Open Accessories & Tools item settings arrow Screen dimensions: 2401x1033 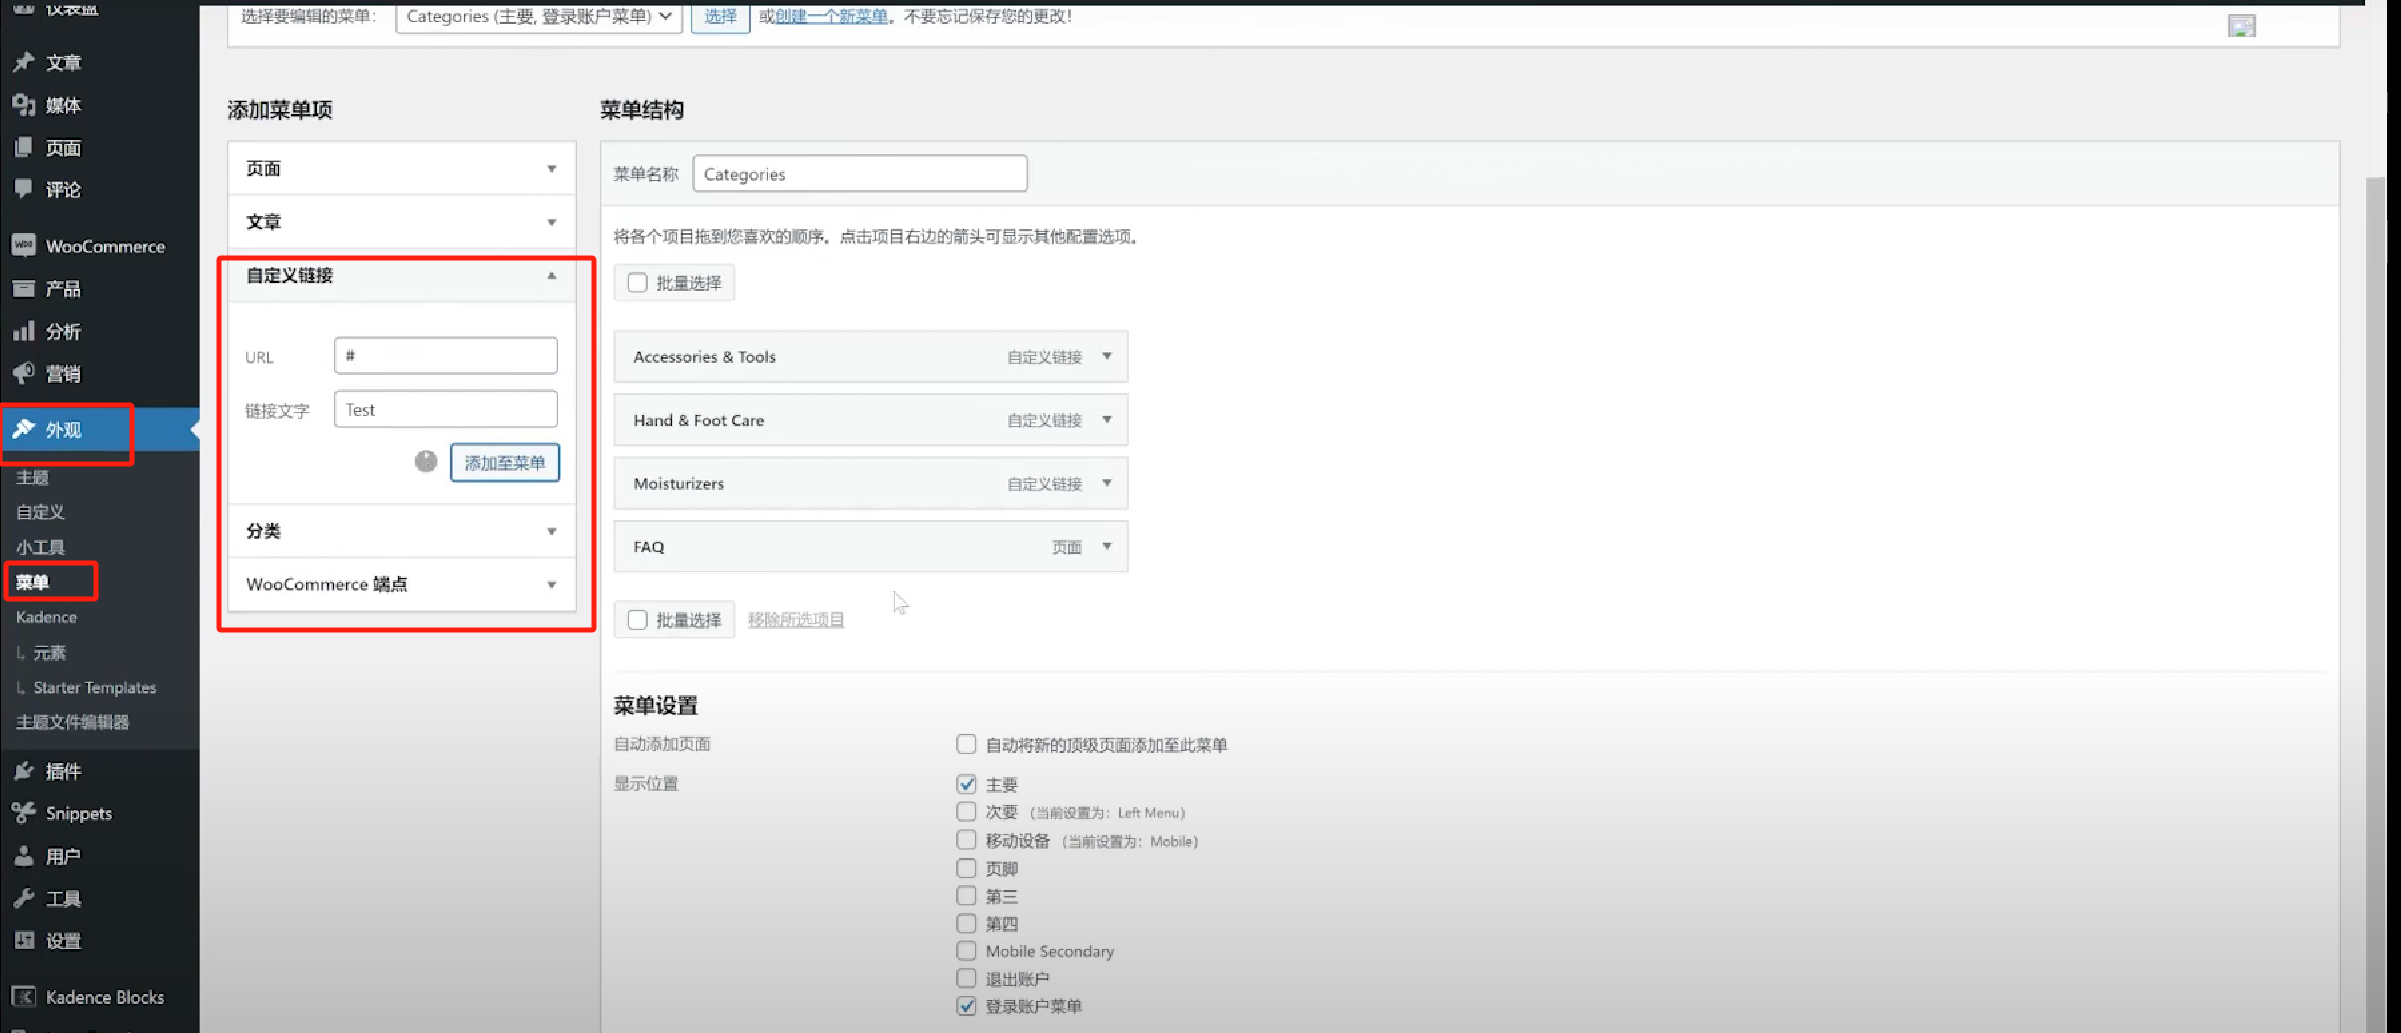coord(1106,356)
